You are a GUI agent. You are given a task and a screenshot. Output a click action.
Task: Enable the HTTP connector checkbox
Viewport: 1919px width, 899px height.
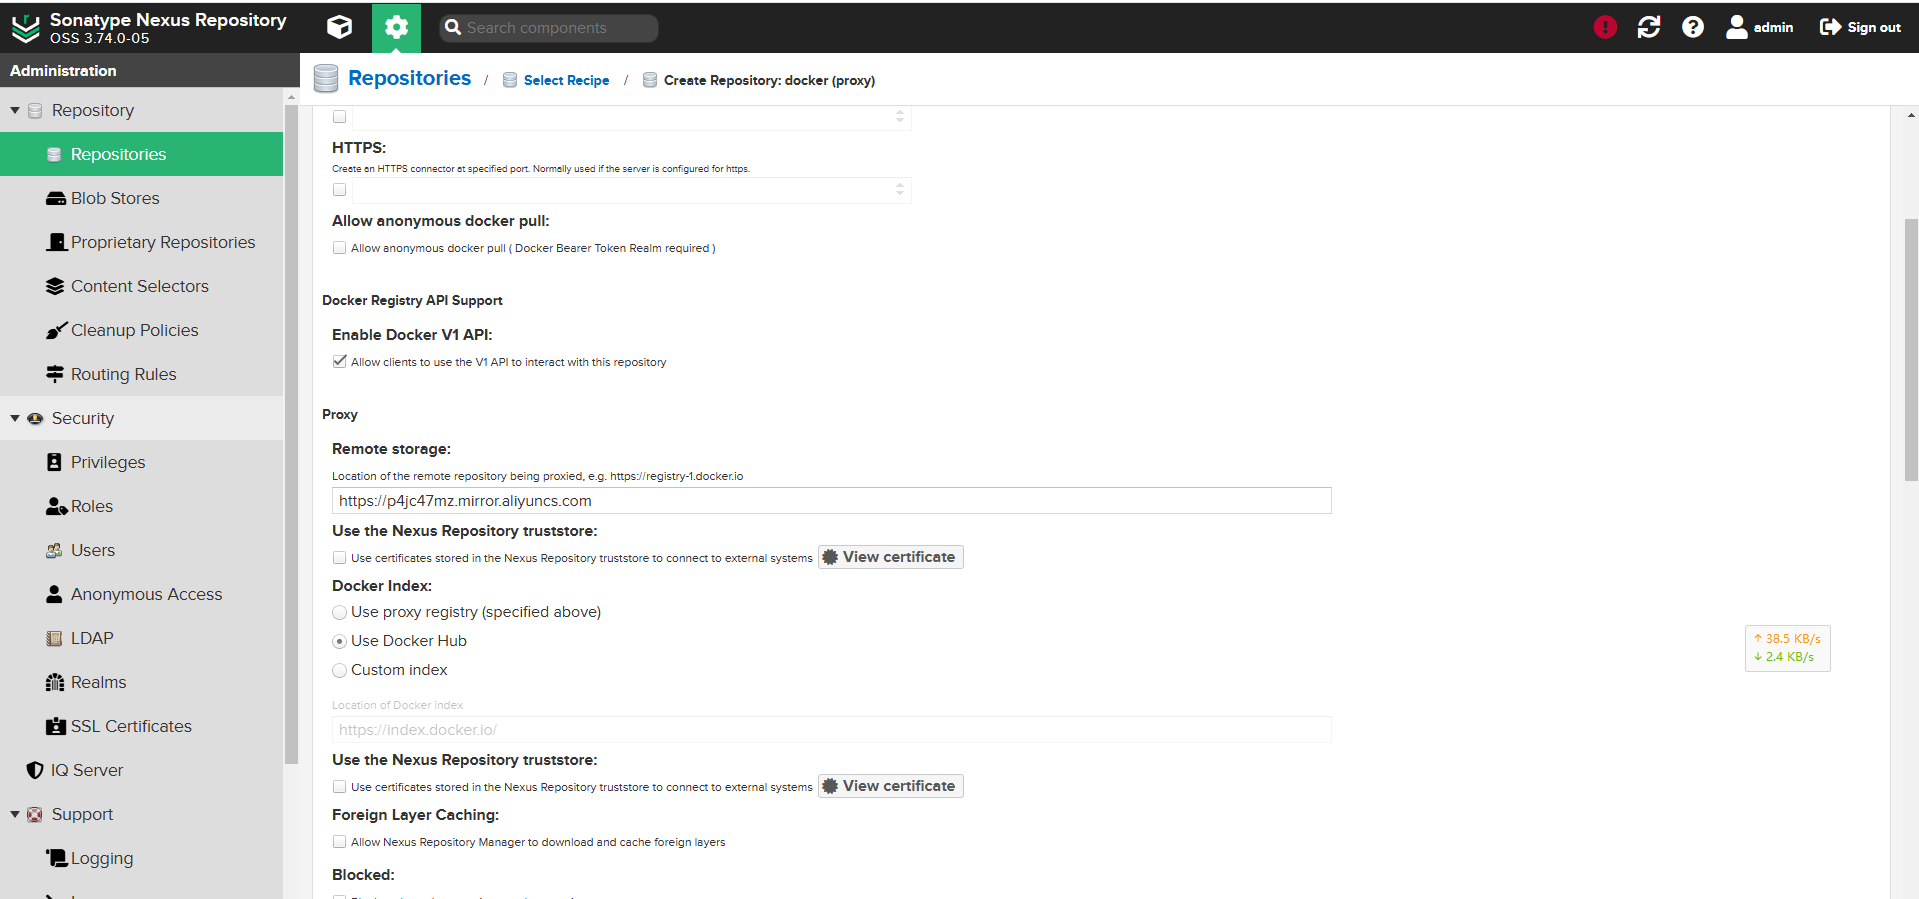click(x=340, y=117)
